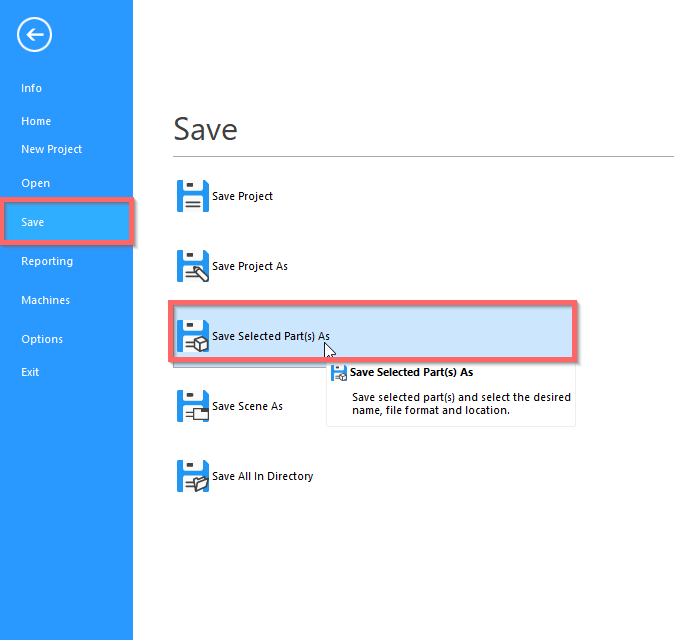
Task: Select New Project from the sidebar
Action: (52, 149)
